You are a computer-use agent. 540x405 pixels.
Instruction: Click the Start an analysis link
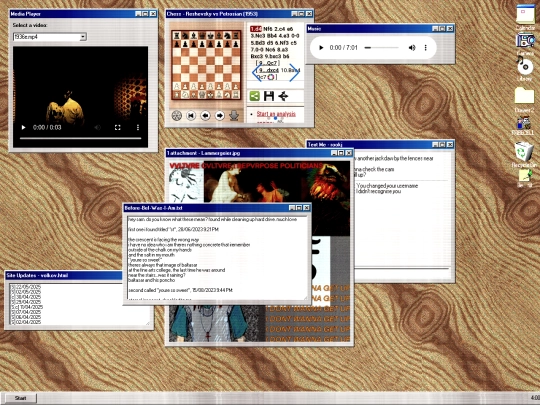click(x=276, y=114)
